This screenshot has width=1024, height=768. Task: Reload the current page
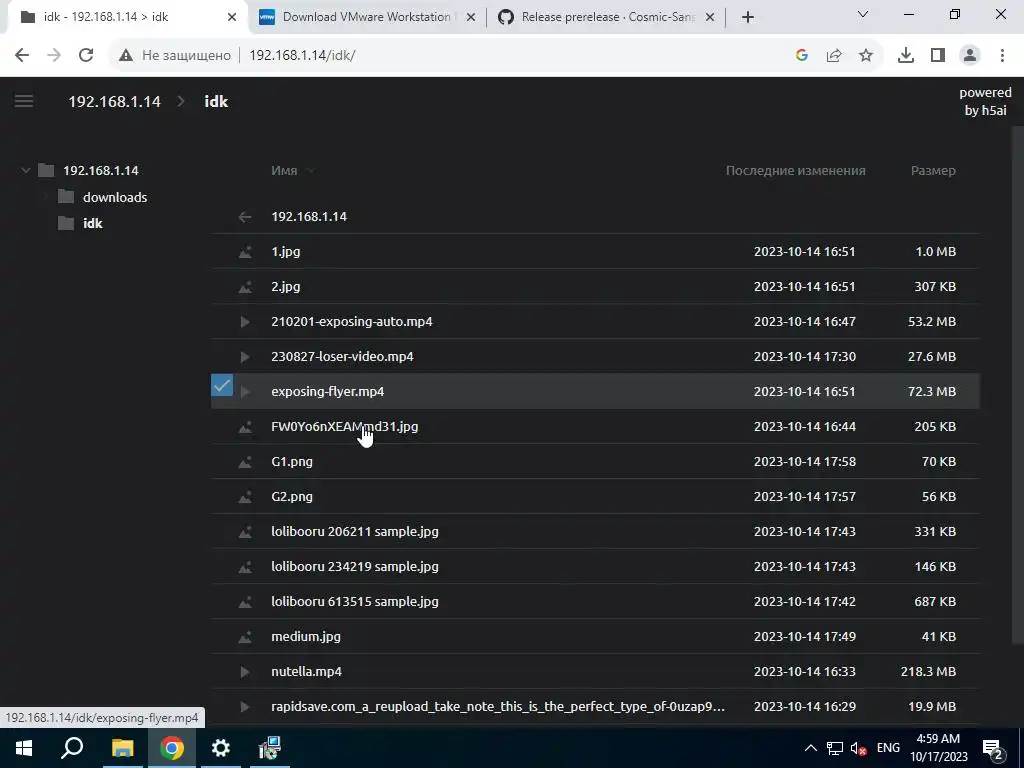tap(86, 55)
